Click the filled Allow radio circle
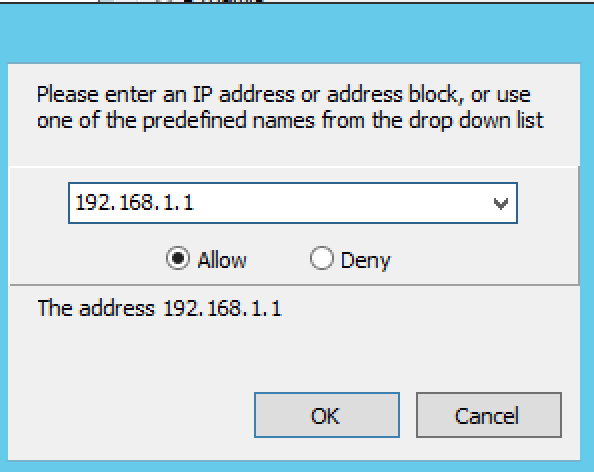 178,258
